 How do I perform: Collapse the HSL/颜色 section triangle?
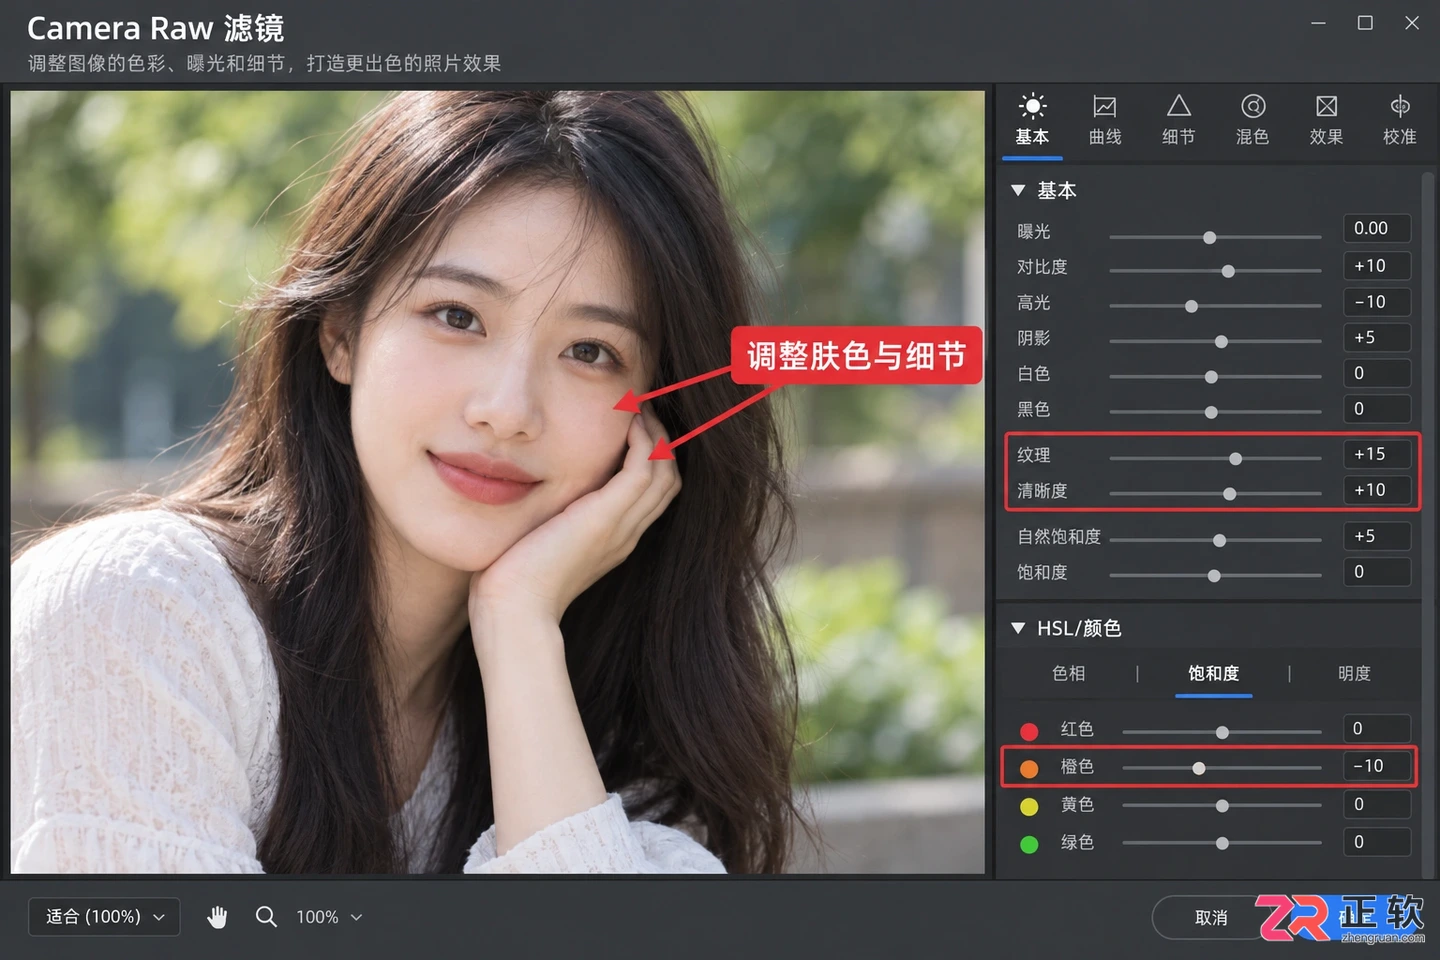1018,628
